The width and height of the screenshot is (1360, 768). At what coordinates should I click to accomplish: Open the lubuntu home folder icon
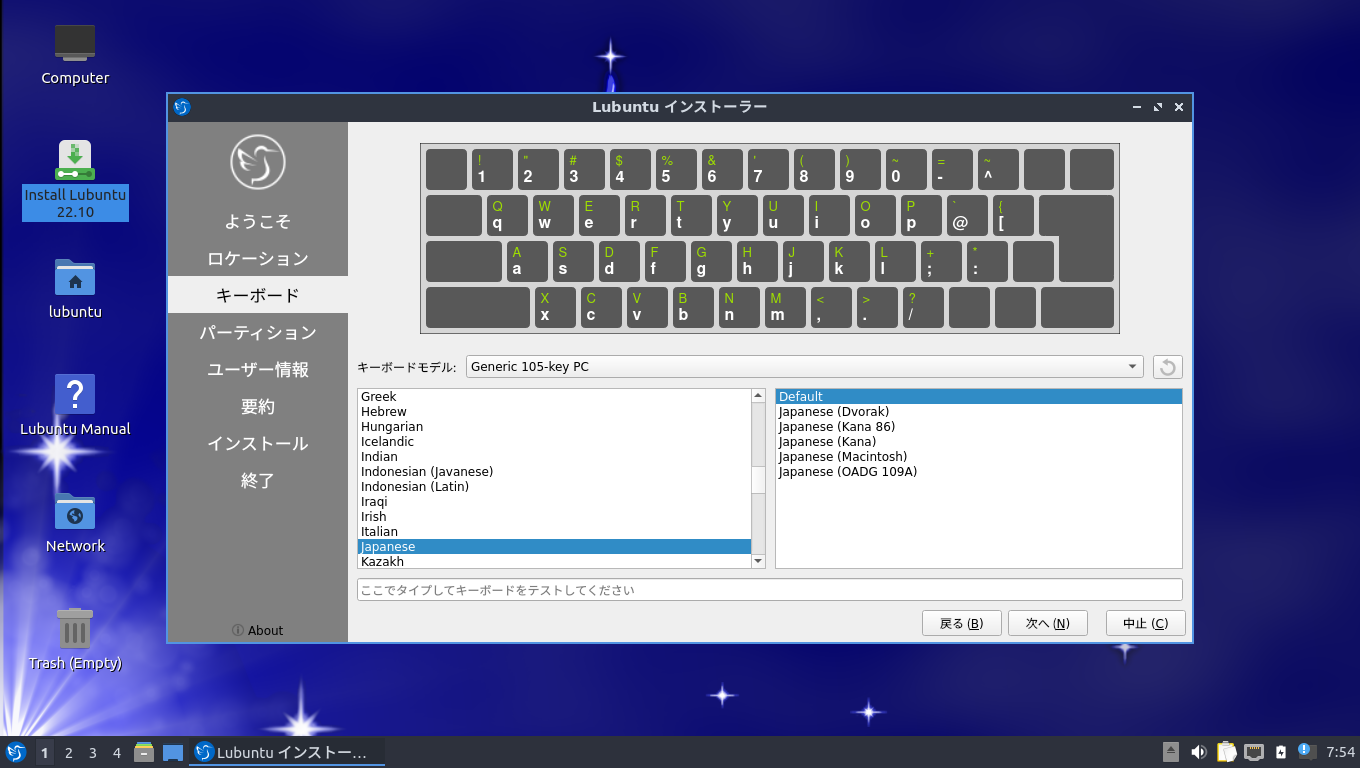[x=75, y=288]
